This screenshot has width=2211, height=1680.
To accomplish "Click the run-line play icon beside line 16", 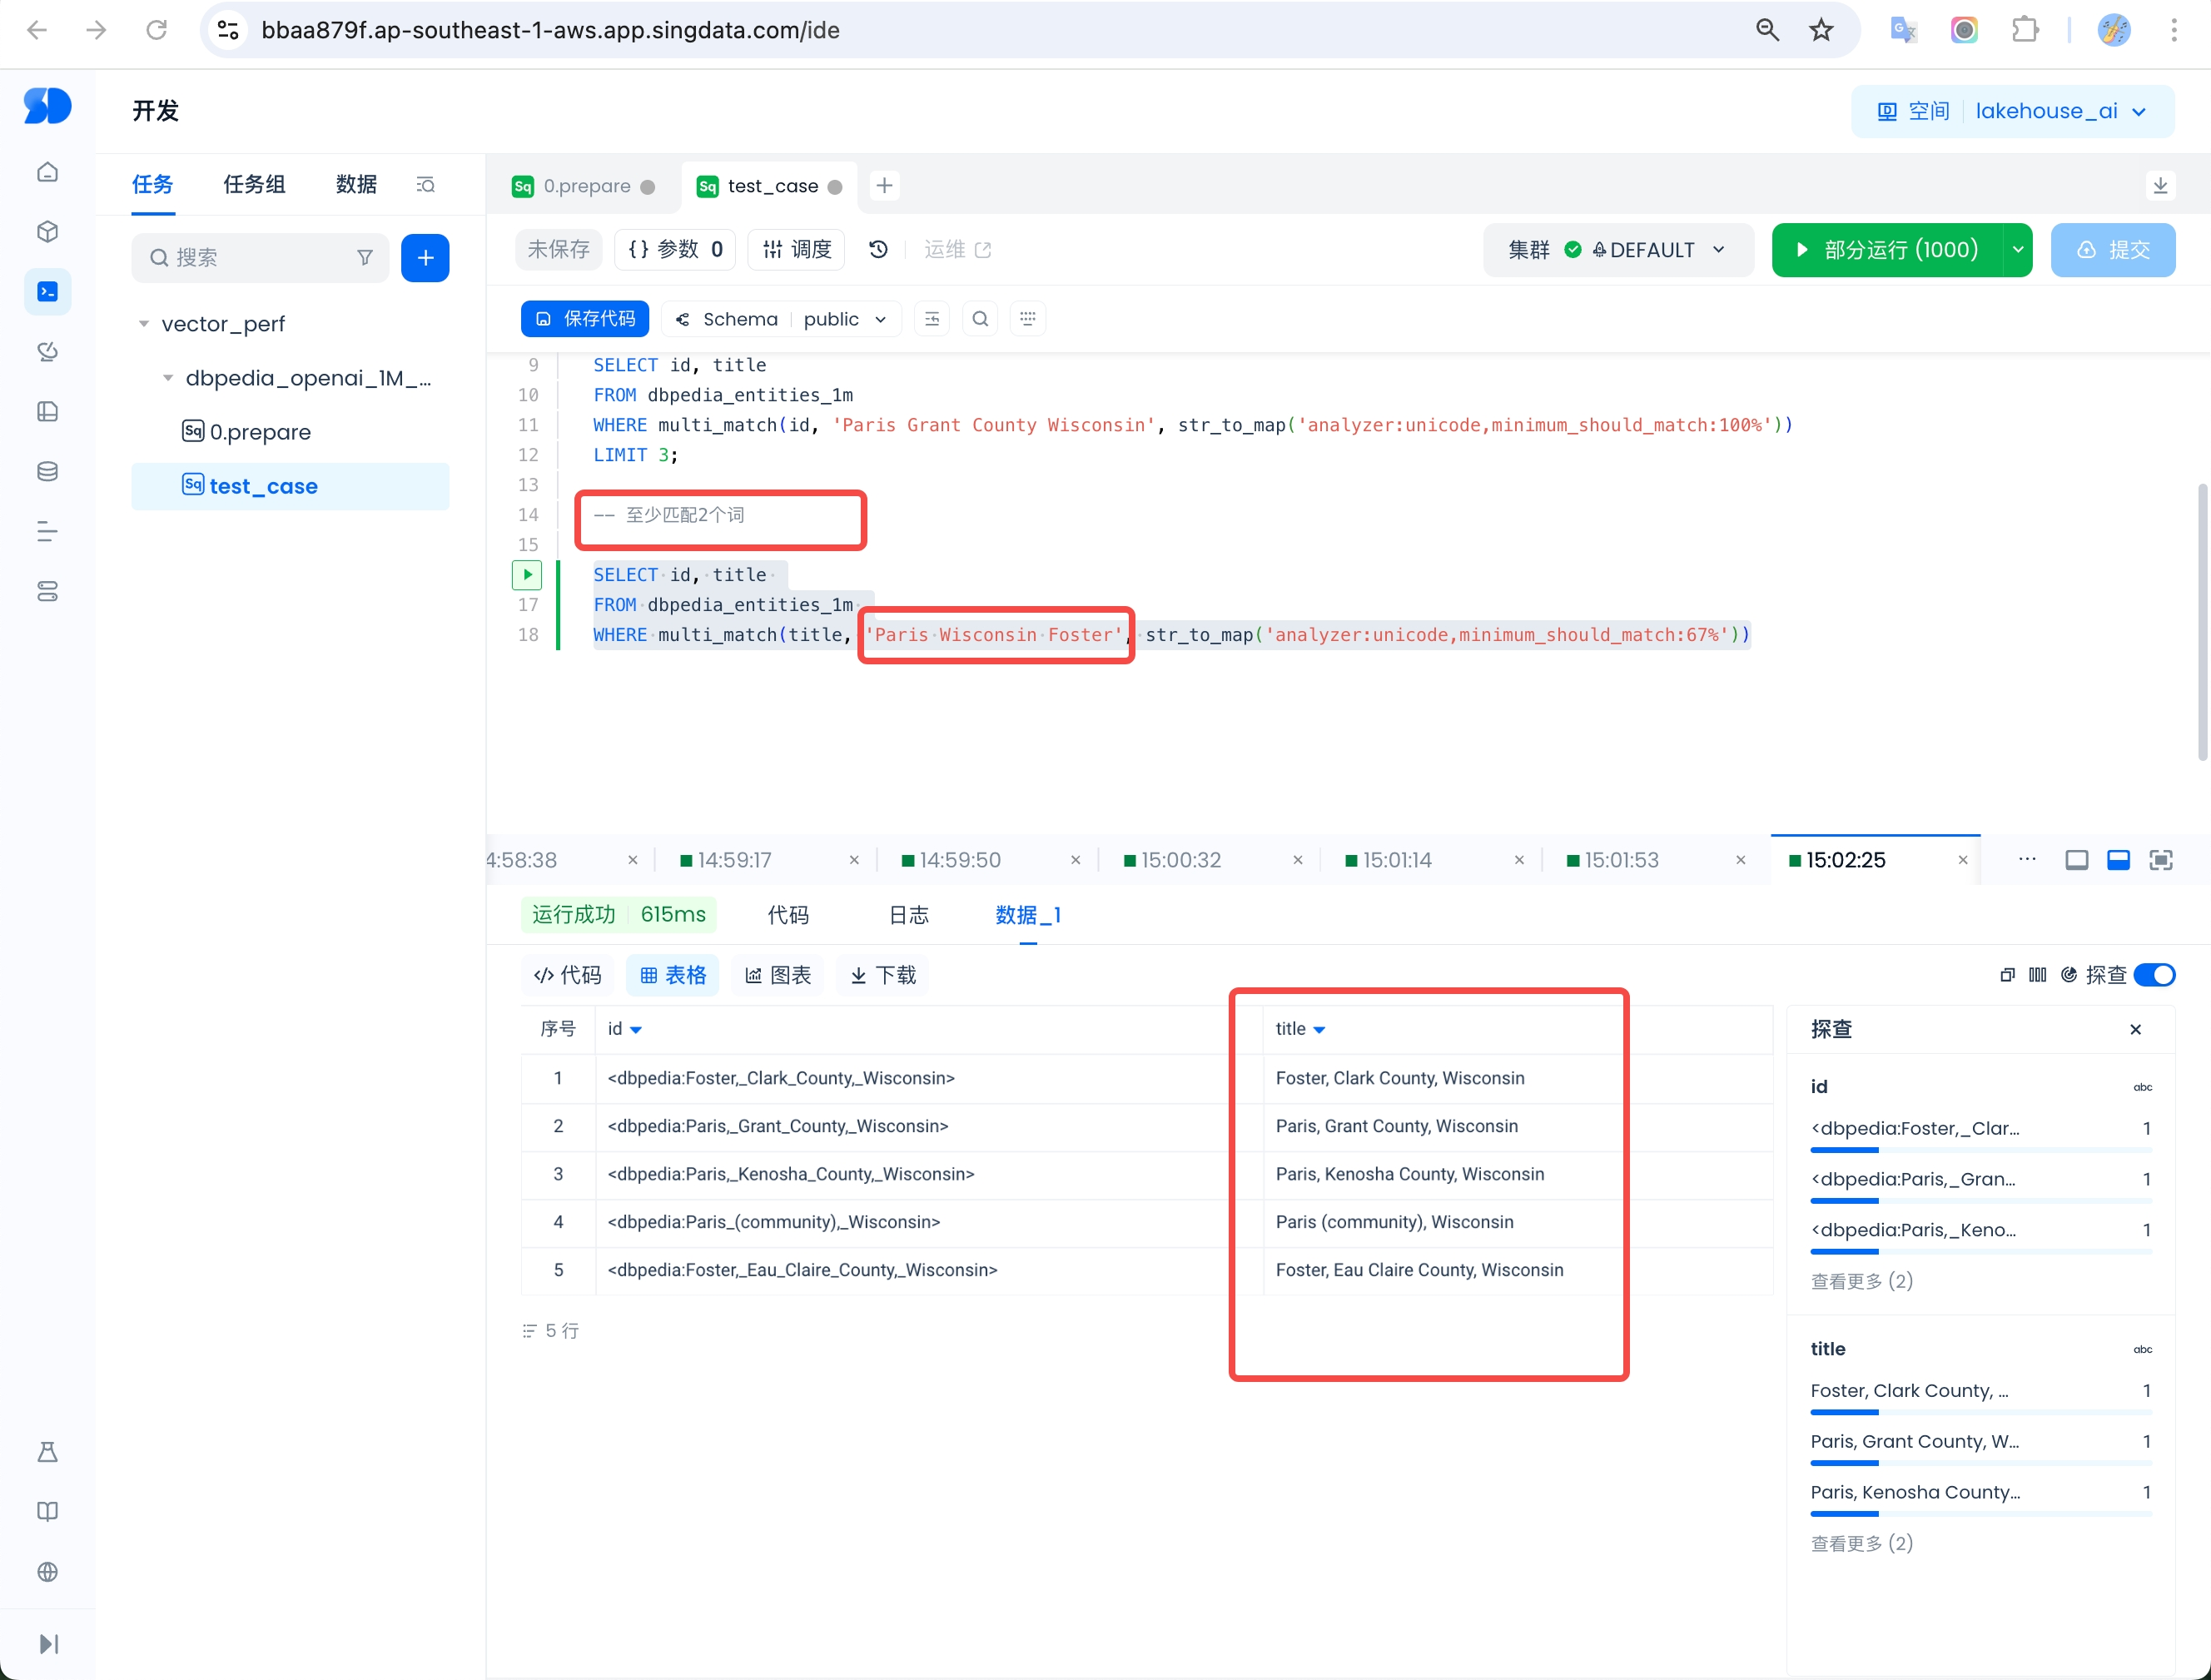I will click(x=527, y=575).
